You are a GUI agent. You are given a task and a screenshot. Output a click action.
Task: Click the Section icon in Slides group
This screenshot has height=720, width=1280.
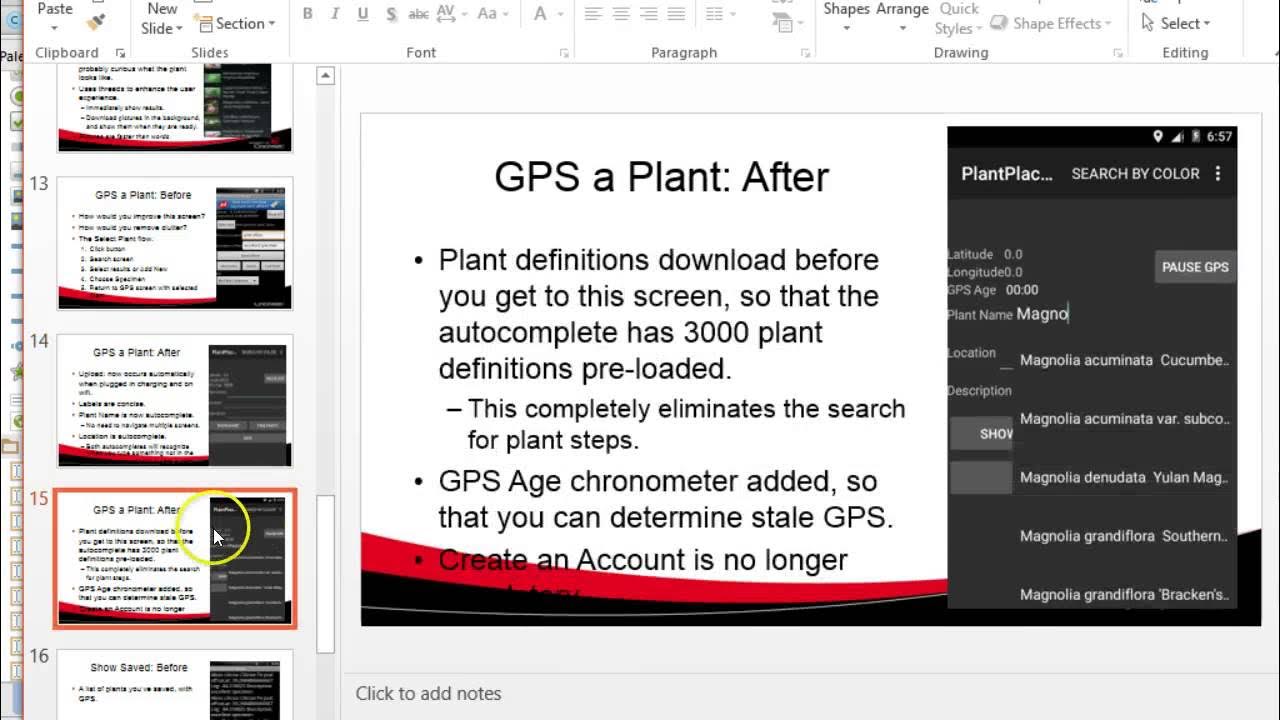point(203,23)
